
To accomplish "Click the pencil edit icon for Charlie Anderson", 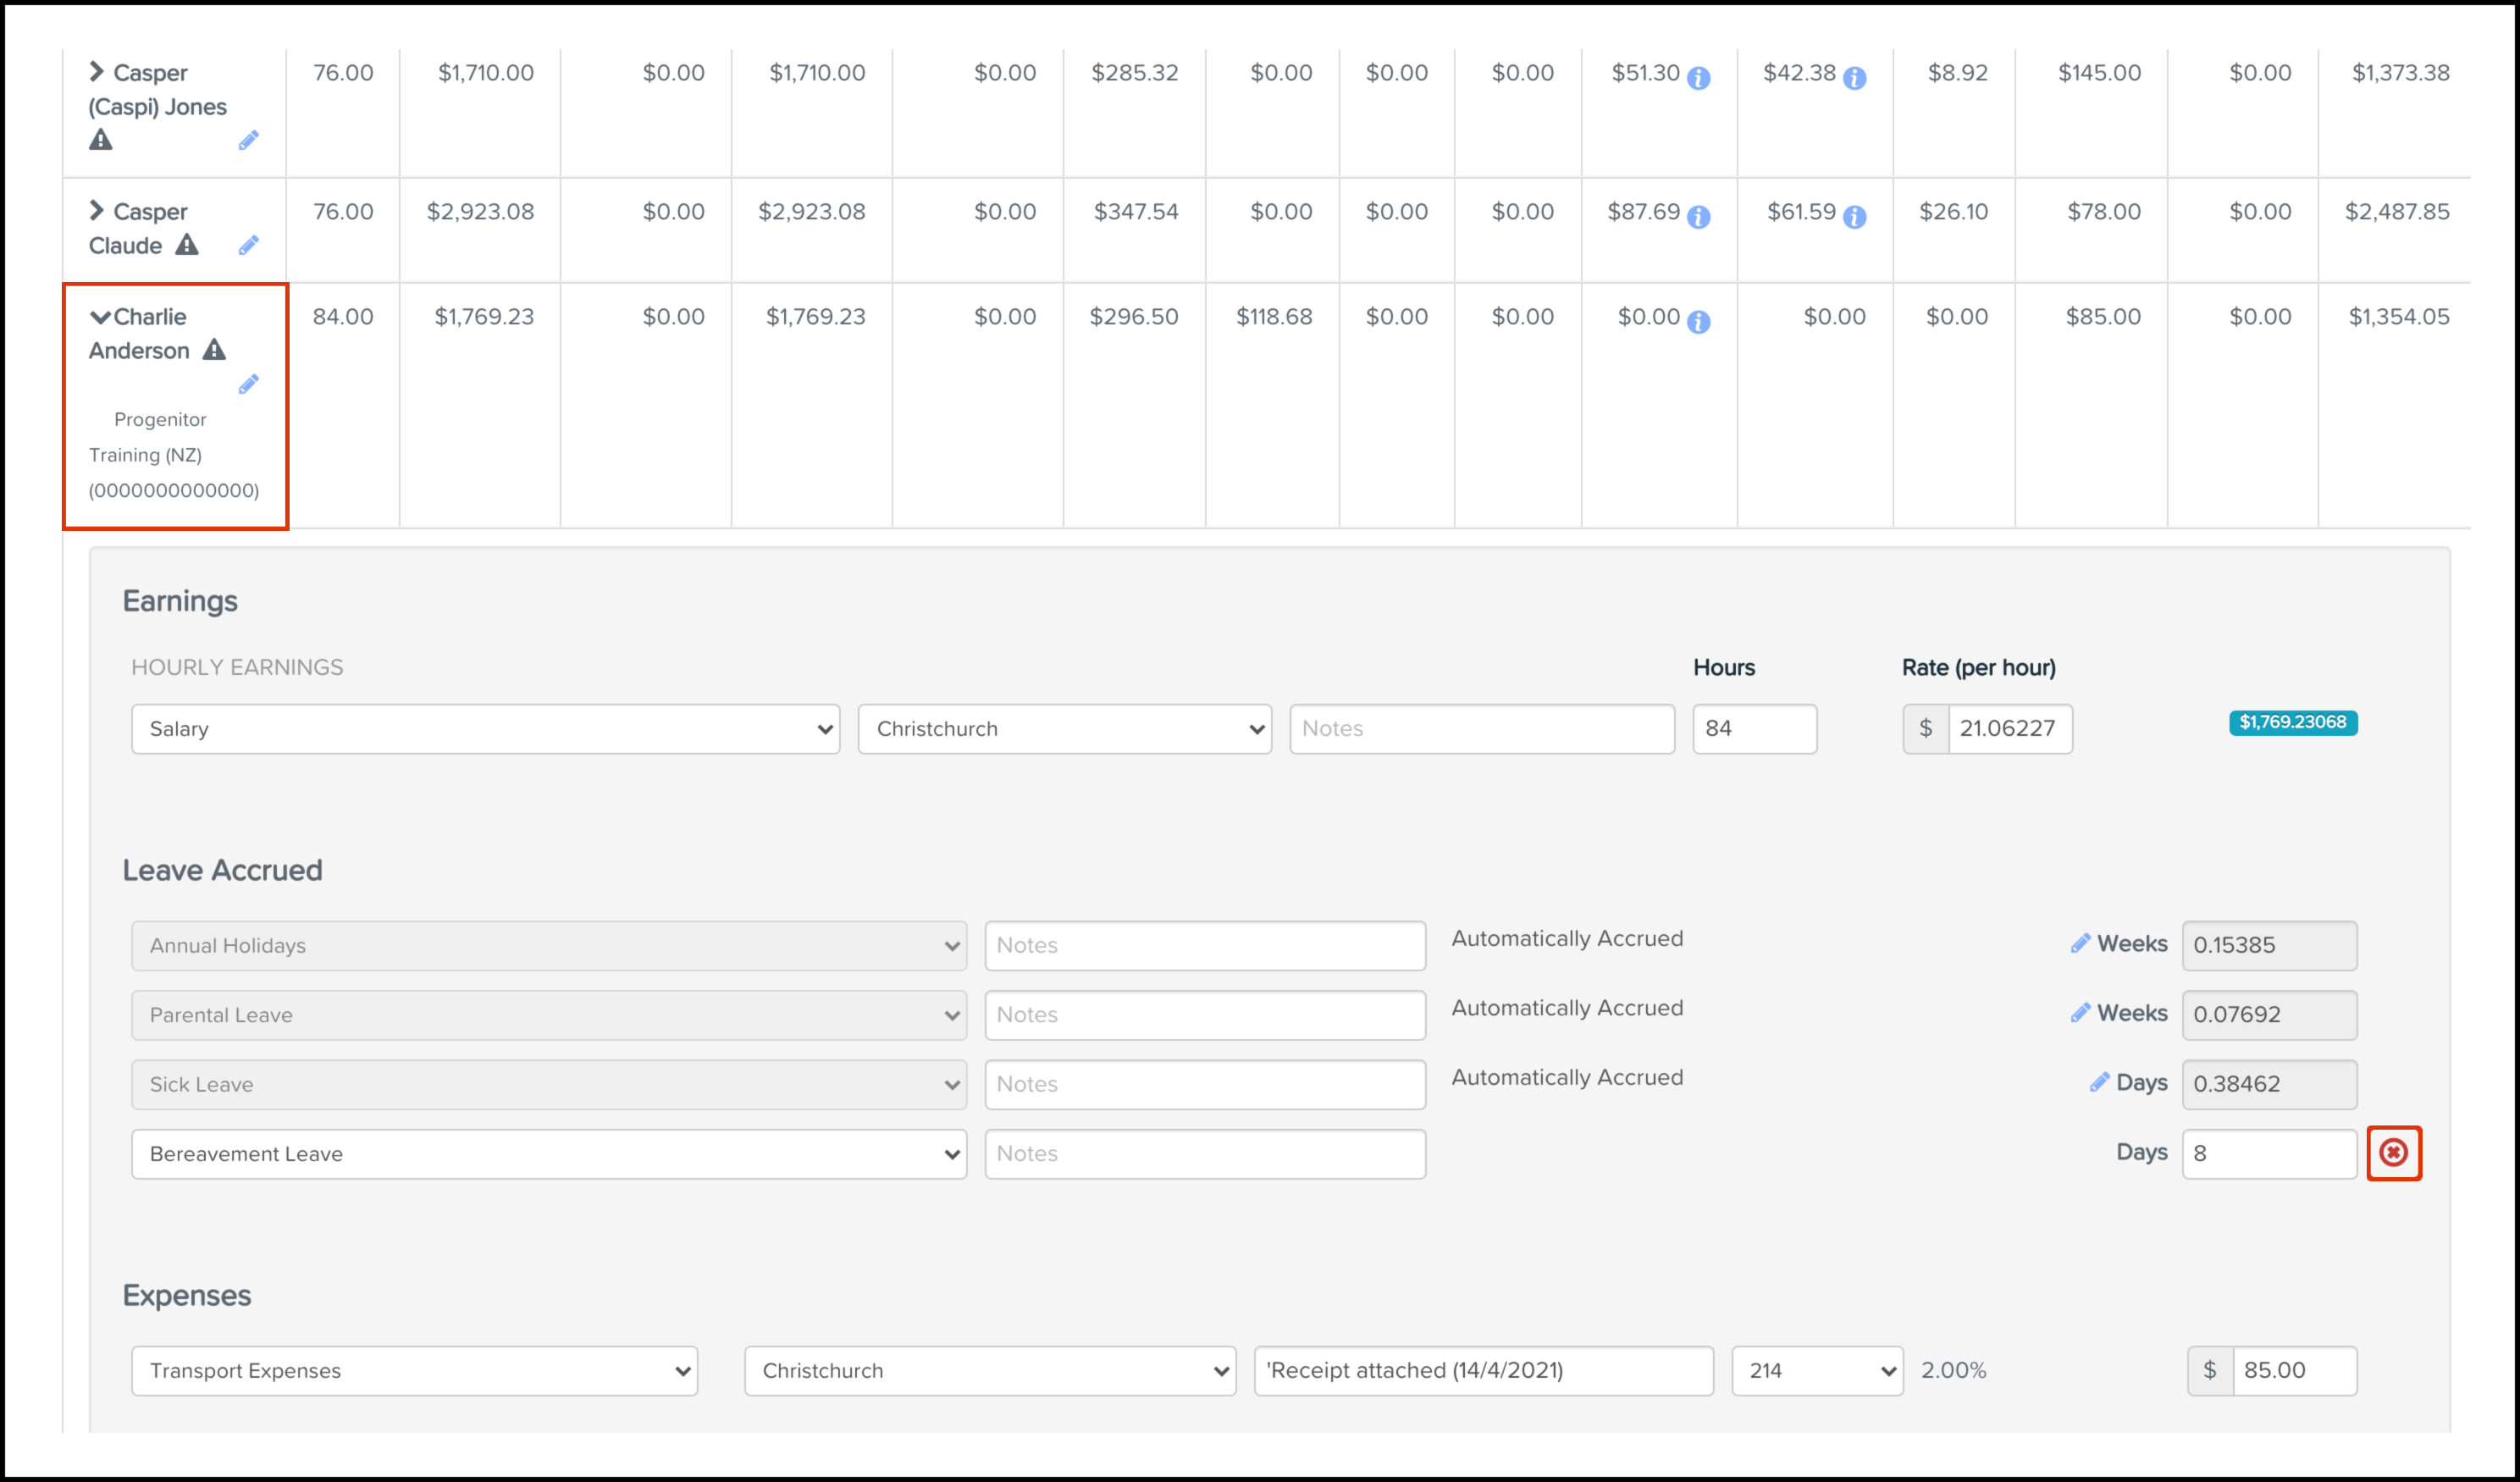I will tap(249, 384).
